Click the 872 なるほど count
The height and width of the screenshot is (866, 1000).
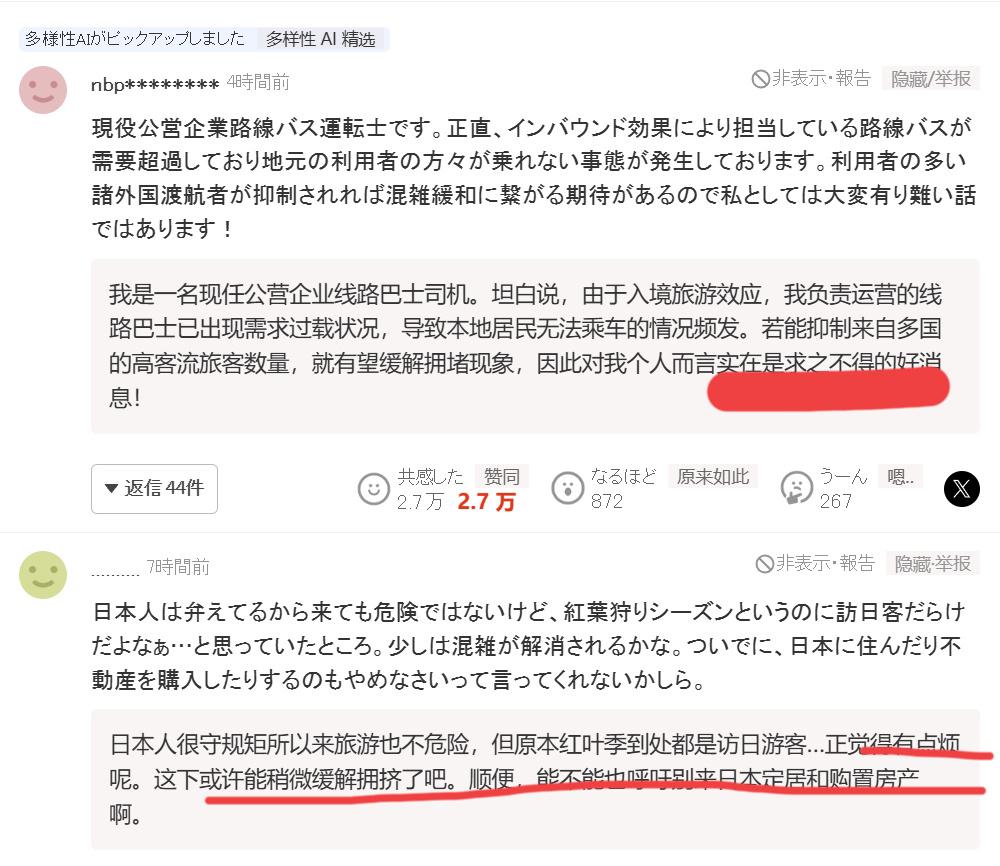607,501
